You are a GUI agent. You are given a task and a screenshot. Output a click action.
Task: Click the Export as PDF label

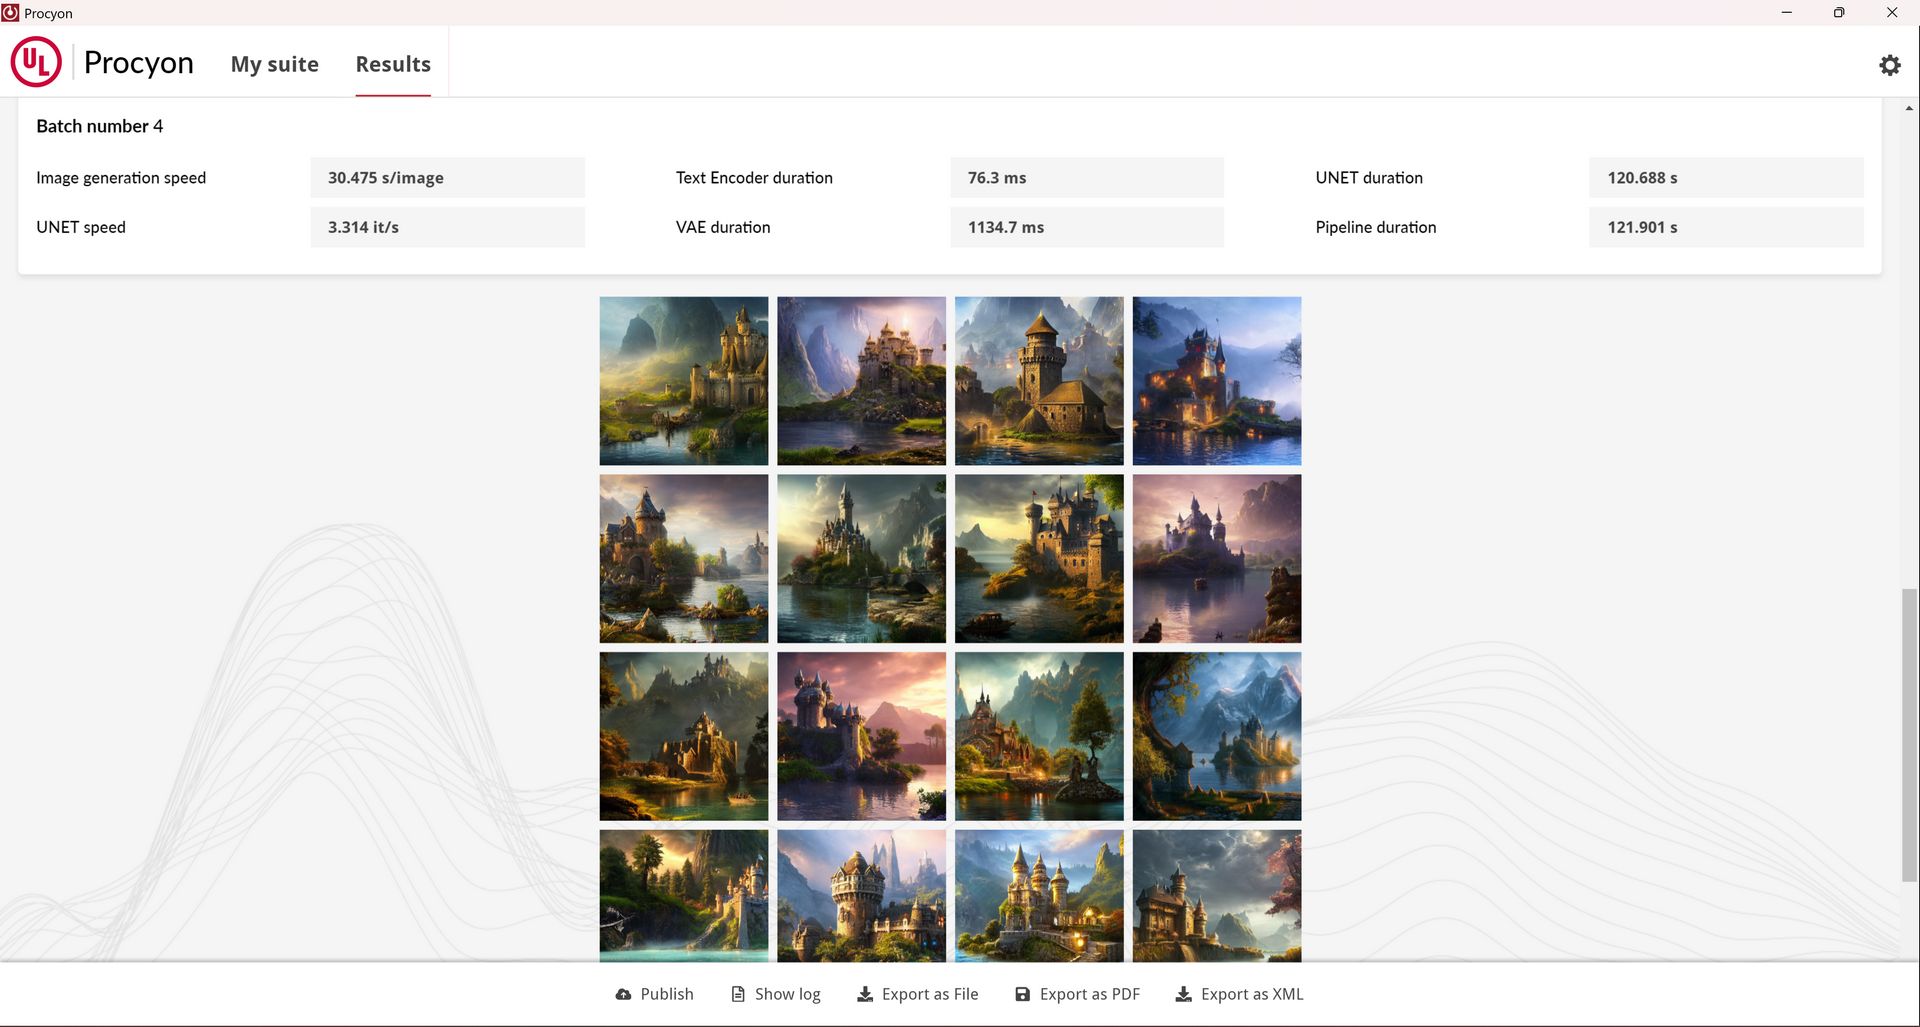click(1090, 994)
